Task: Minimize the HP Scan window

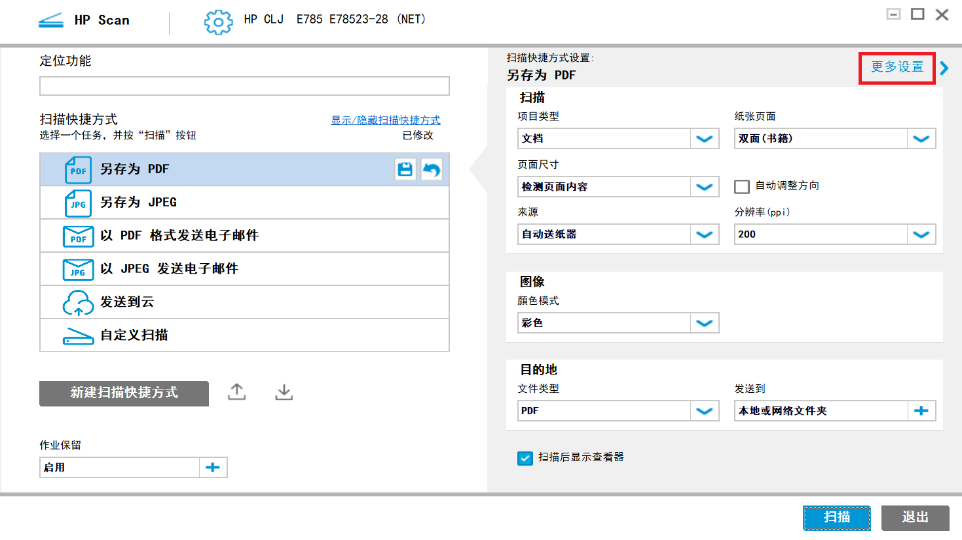Action: (893, 14)
